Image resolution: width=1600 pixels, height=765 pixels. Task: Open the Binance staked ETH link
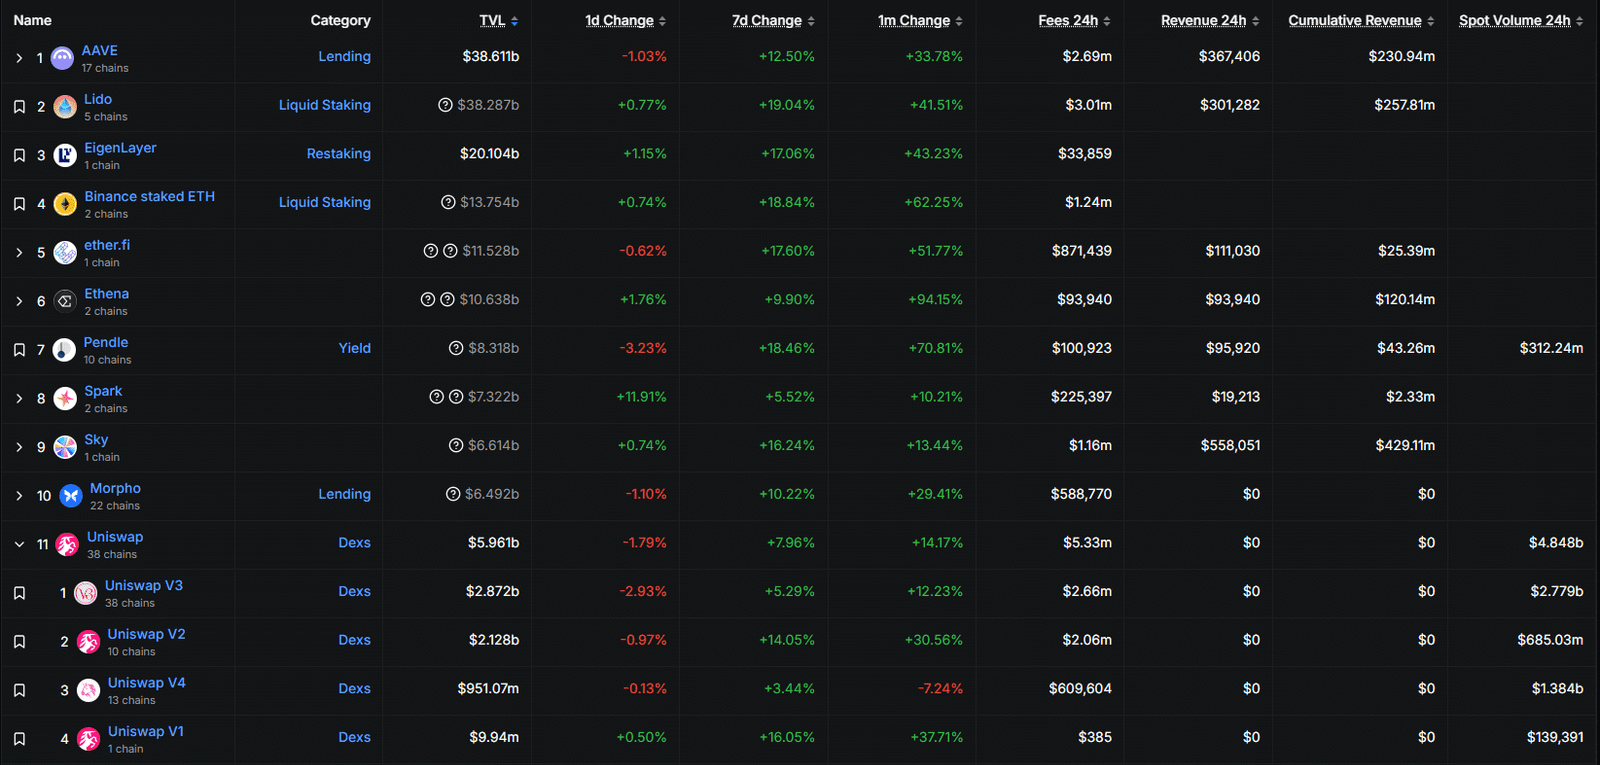coord(149,196)
